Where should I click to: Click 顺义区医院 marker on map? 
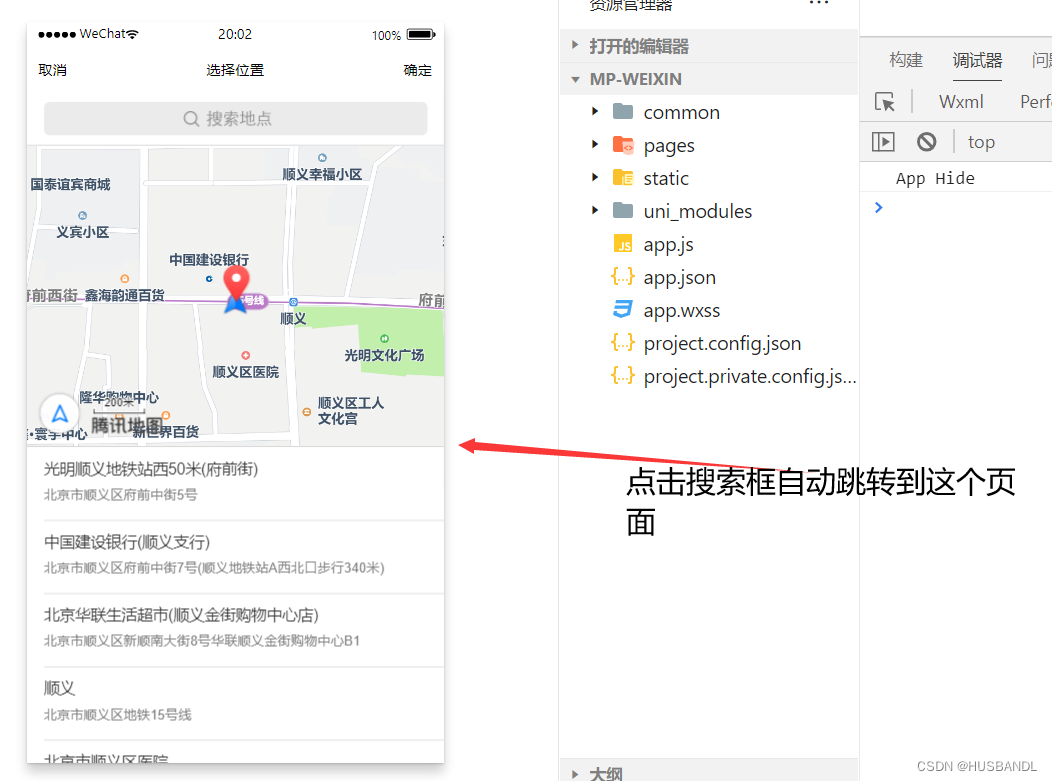(x=246, y=356)
